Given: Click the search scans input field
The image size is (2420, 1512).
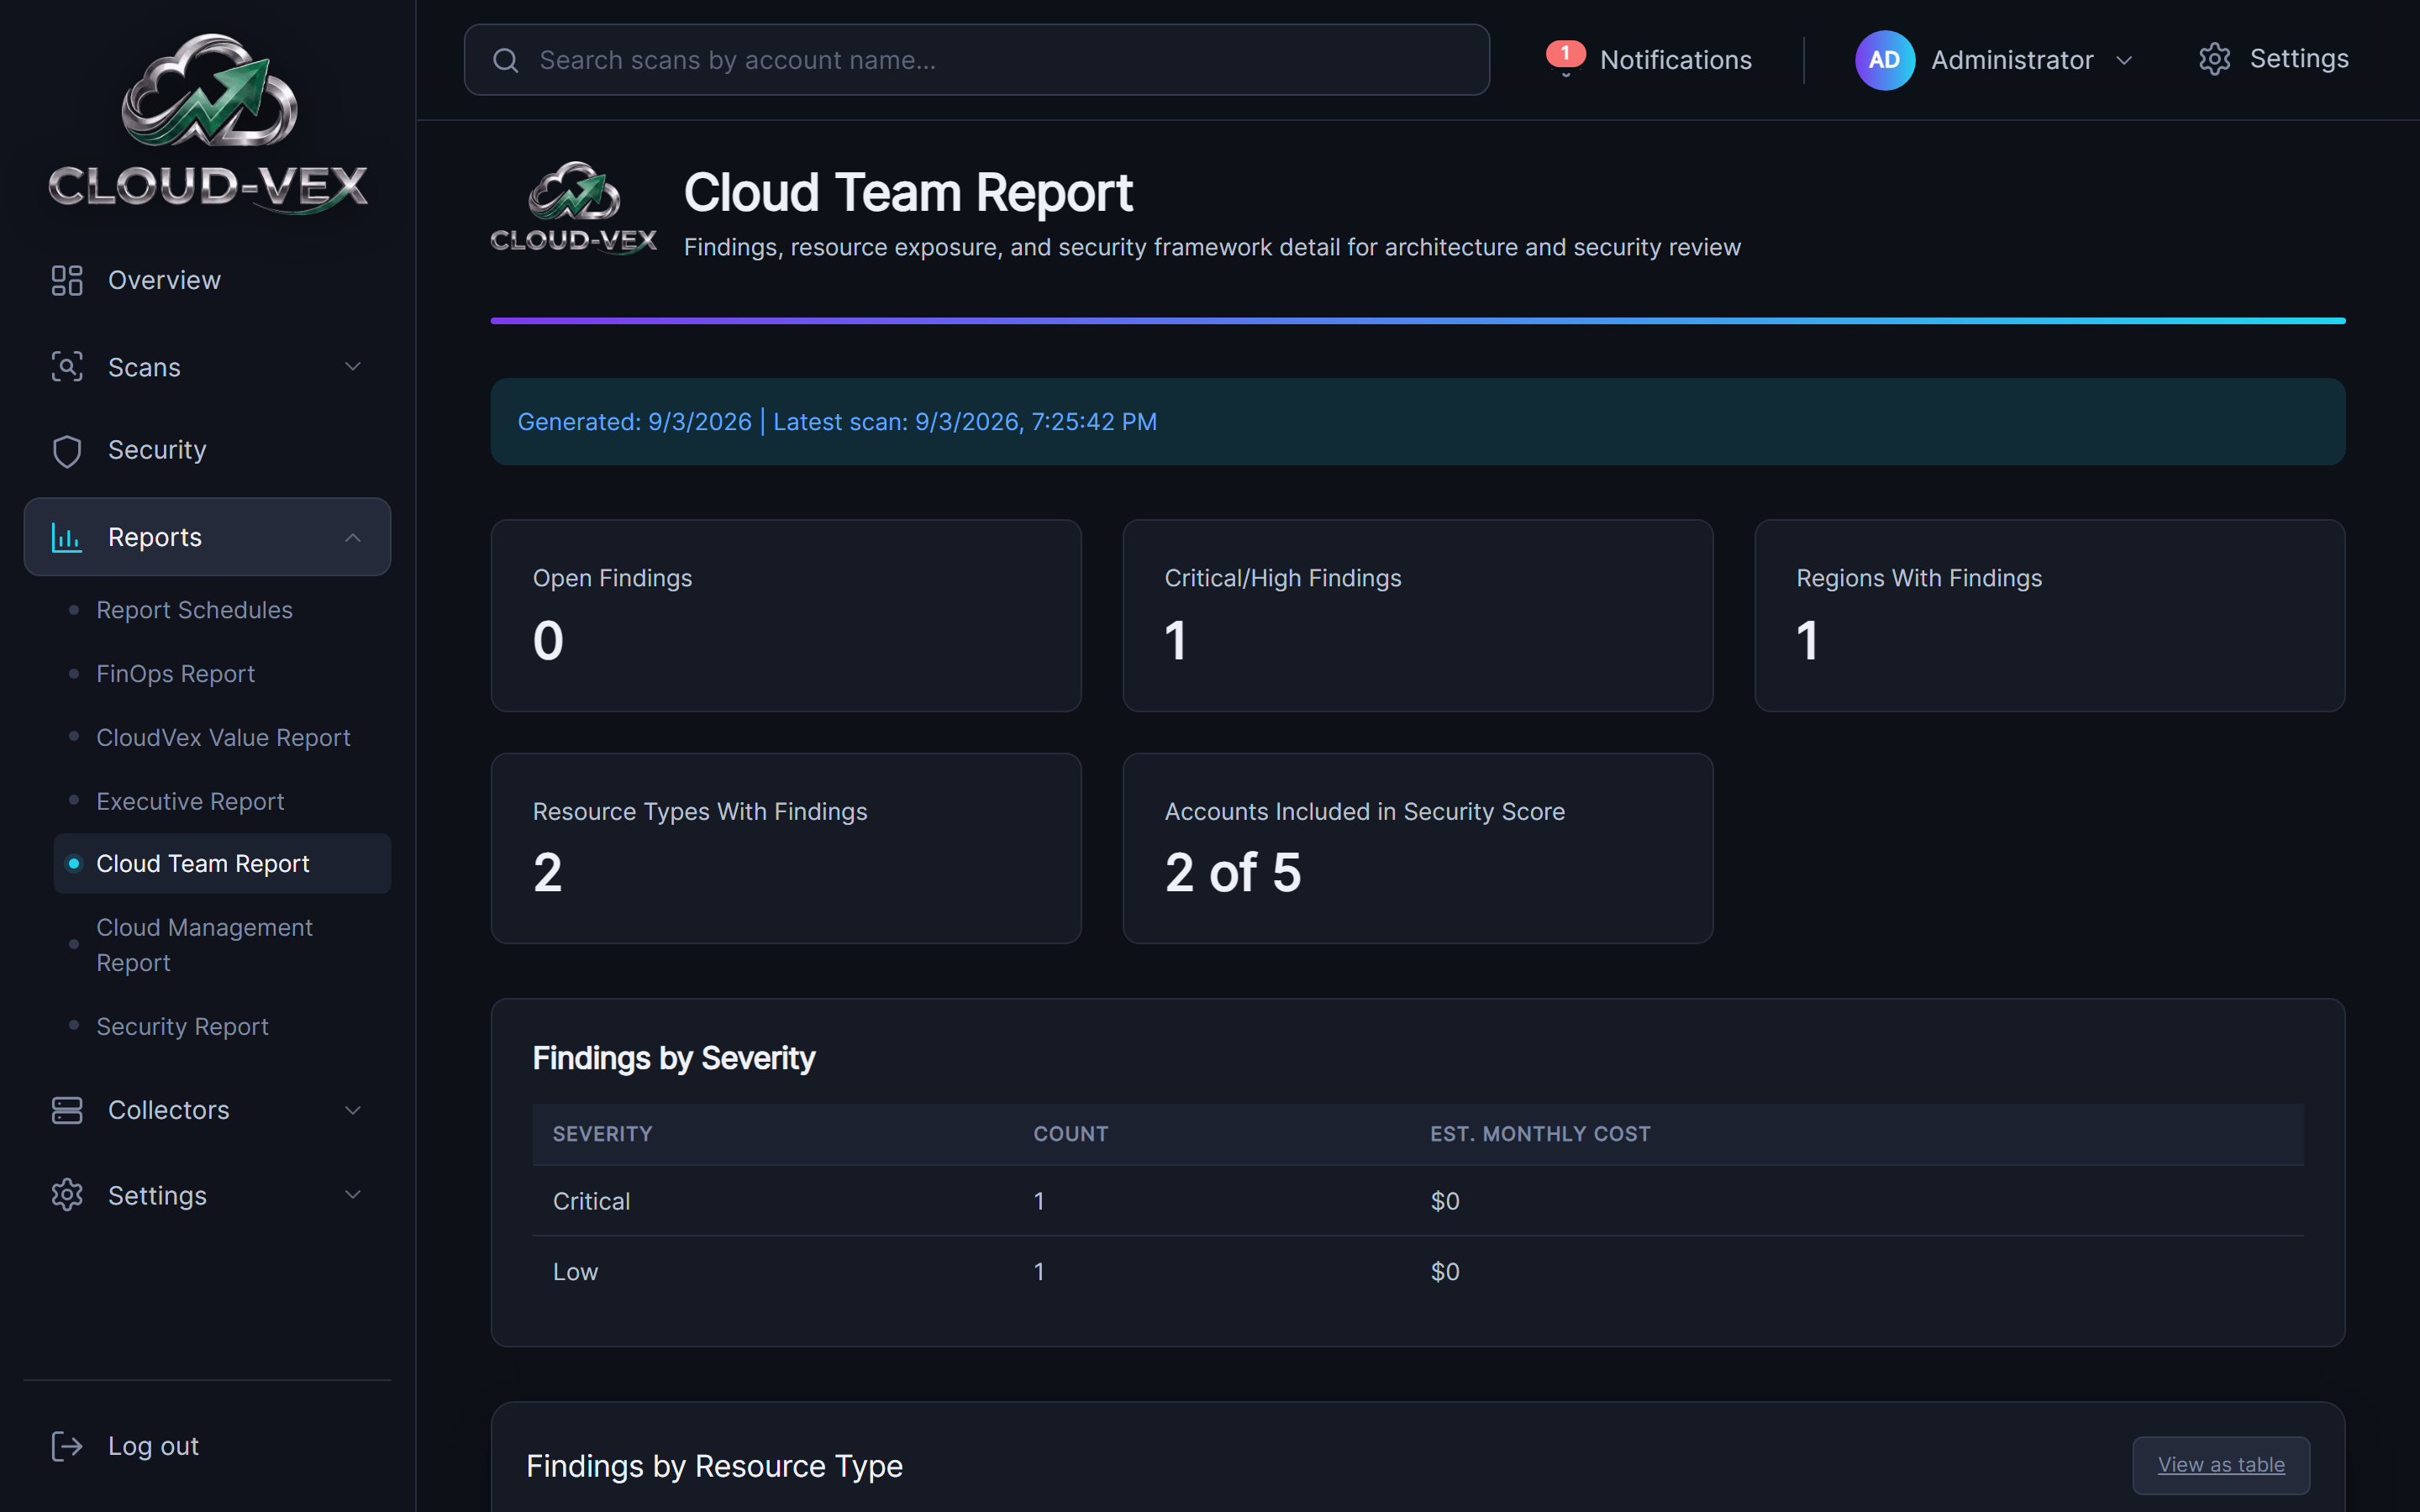Looking at the screenshot, I should point(976,60).
